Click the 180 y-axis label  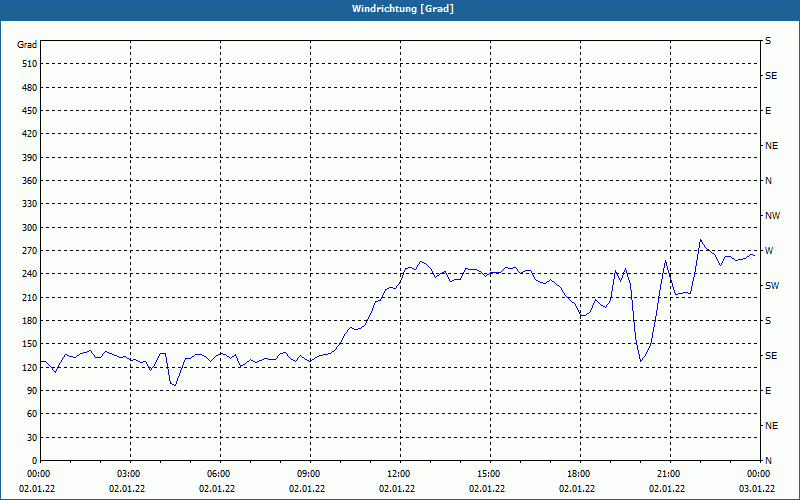[30, 321]
